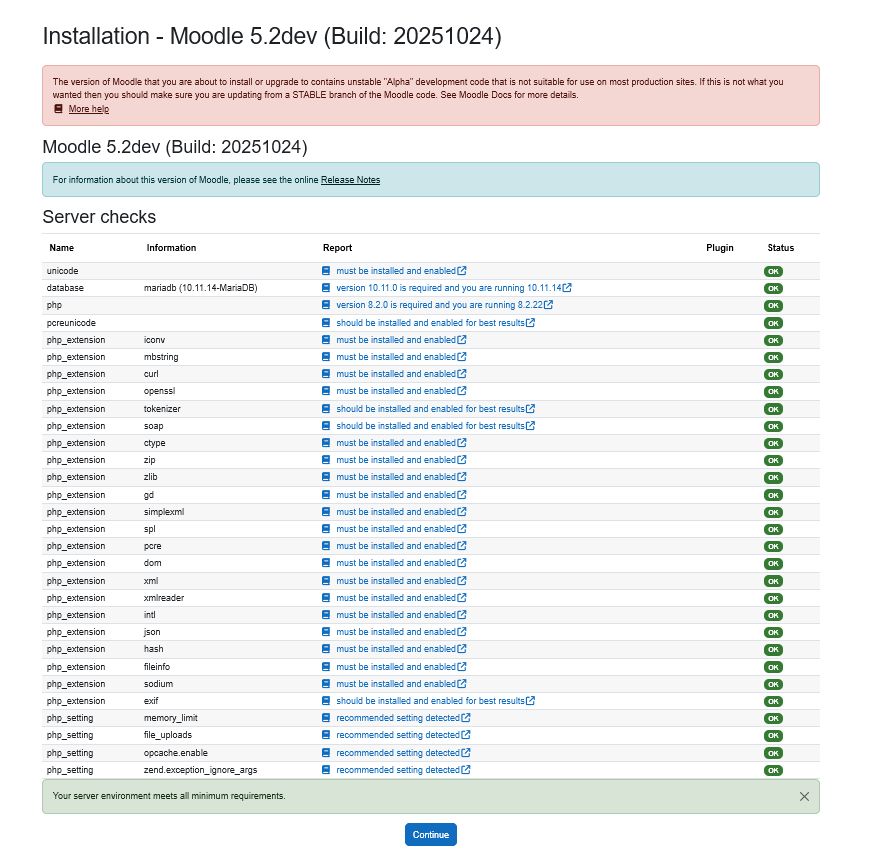Image resolution: width=883 pixels, height=858 pixels.
Task: Click the docs icon in the iconv row
Action: pyautogui.click(x=325, y=339)
